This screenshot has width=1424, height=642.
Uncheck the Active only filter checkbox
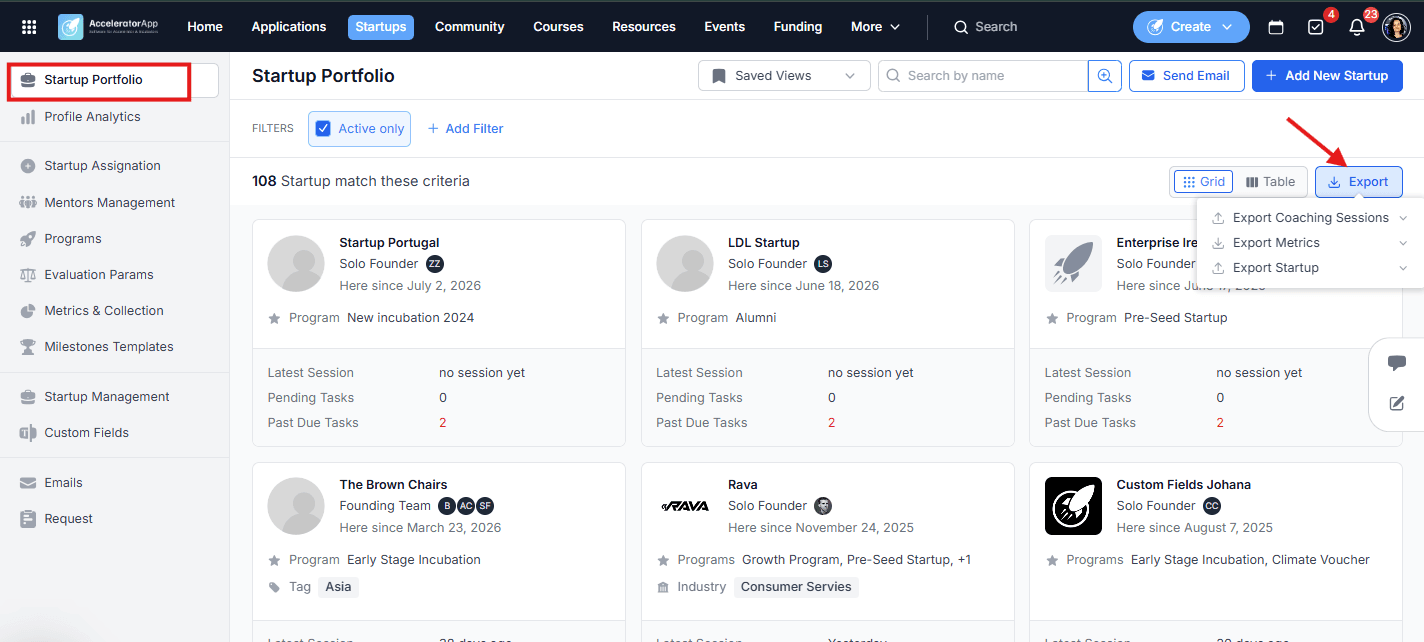pyautogui.click(x=323, y=129)
